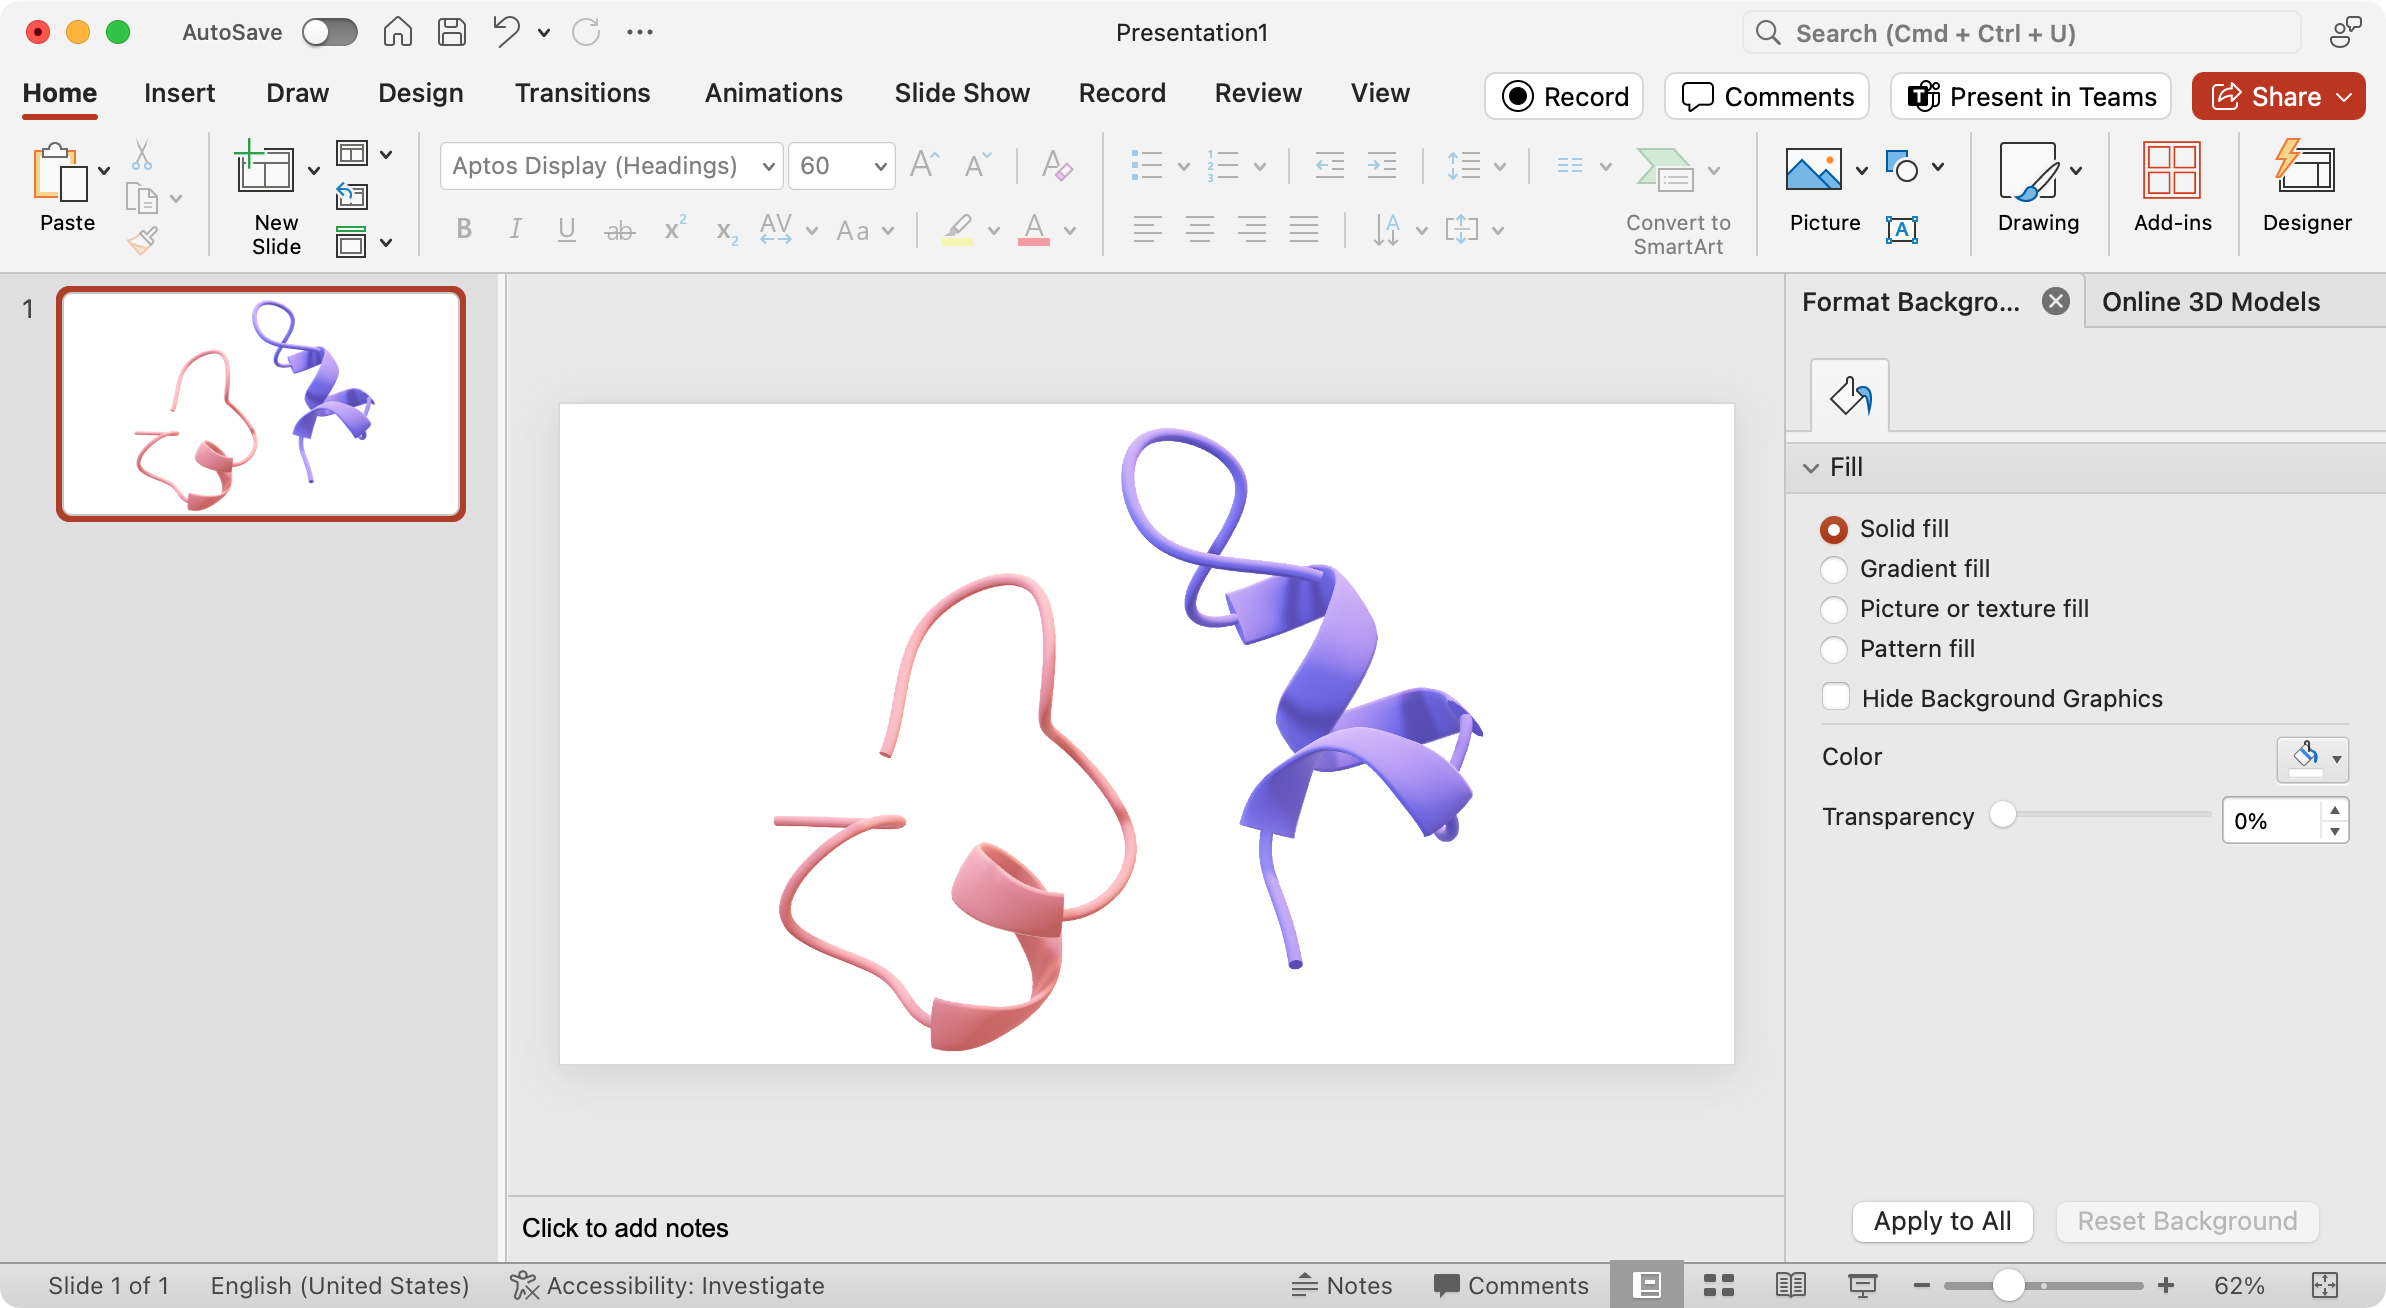Open the Add-ins gallery icon

[2171, 170]
